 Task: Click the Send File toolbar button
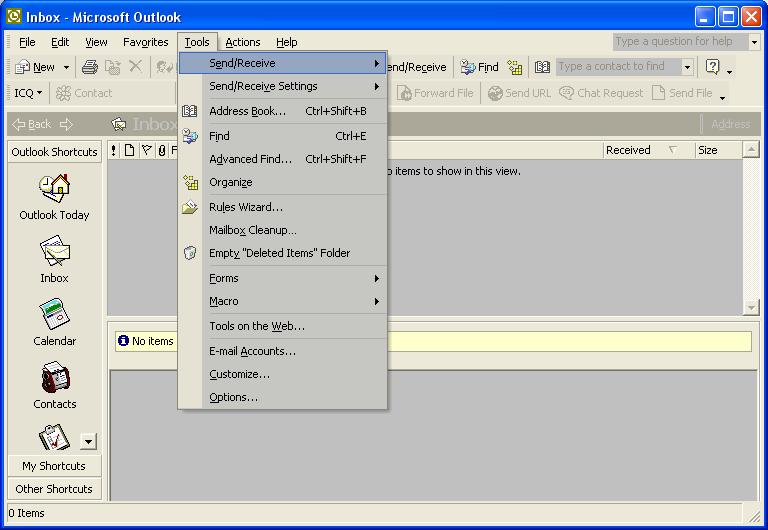(x=682, y=93)
